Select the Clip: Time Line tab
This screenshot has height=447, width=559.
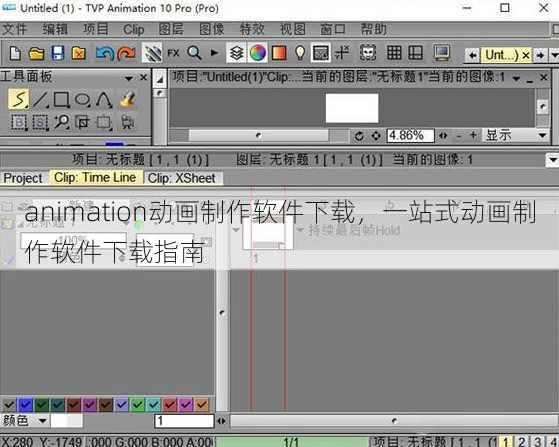(95, 177)
